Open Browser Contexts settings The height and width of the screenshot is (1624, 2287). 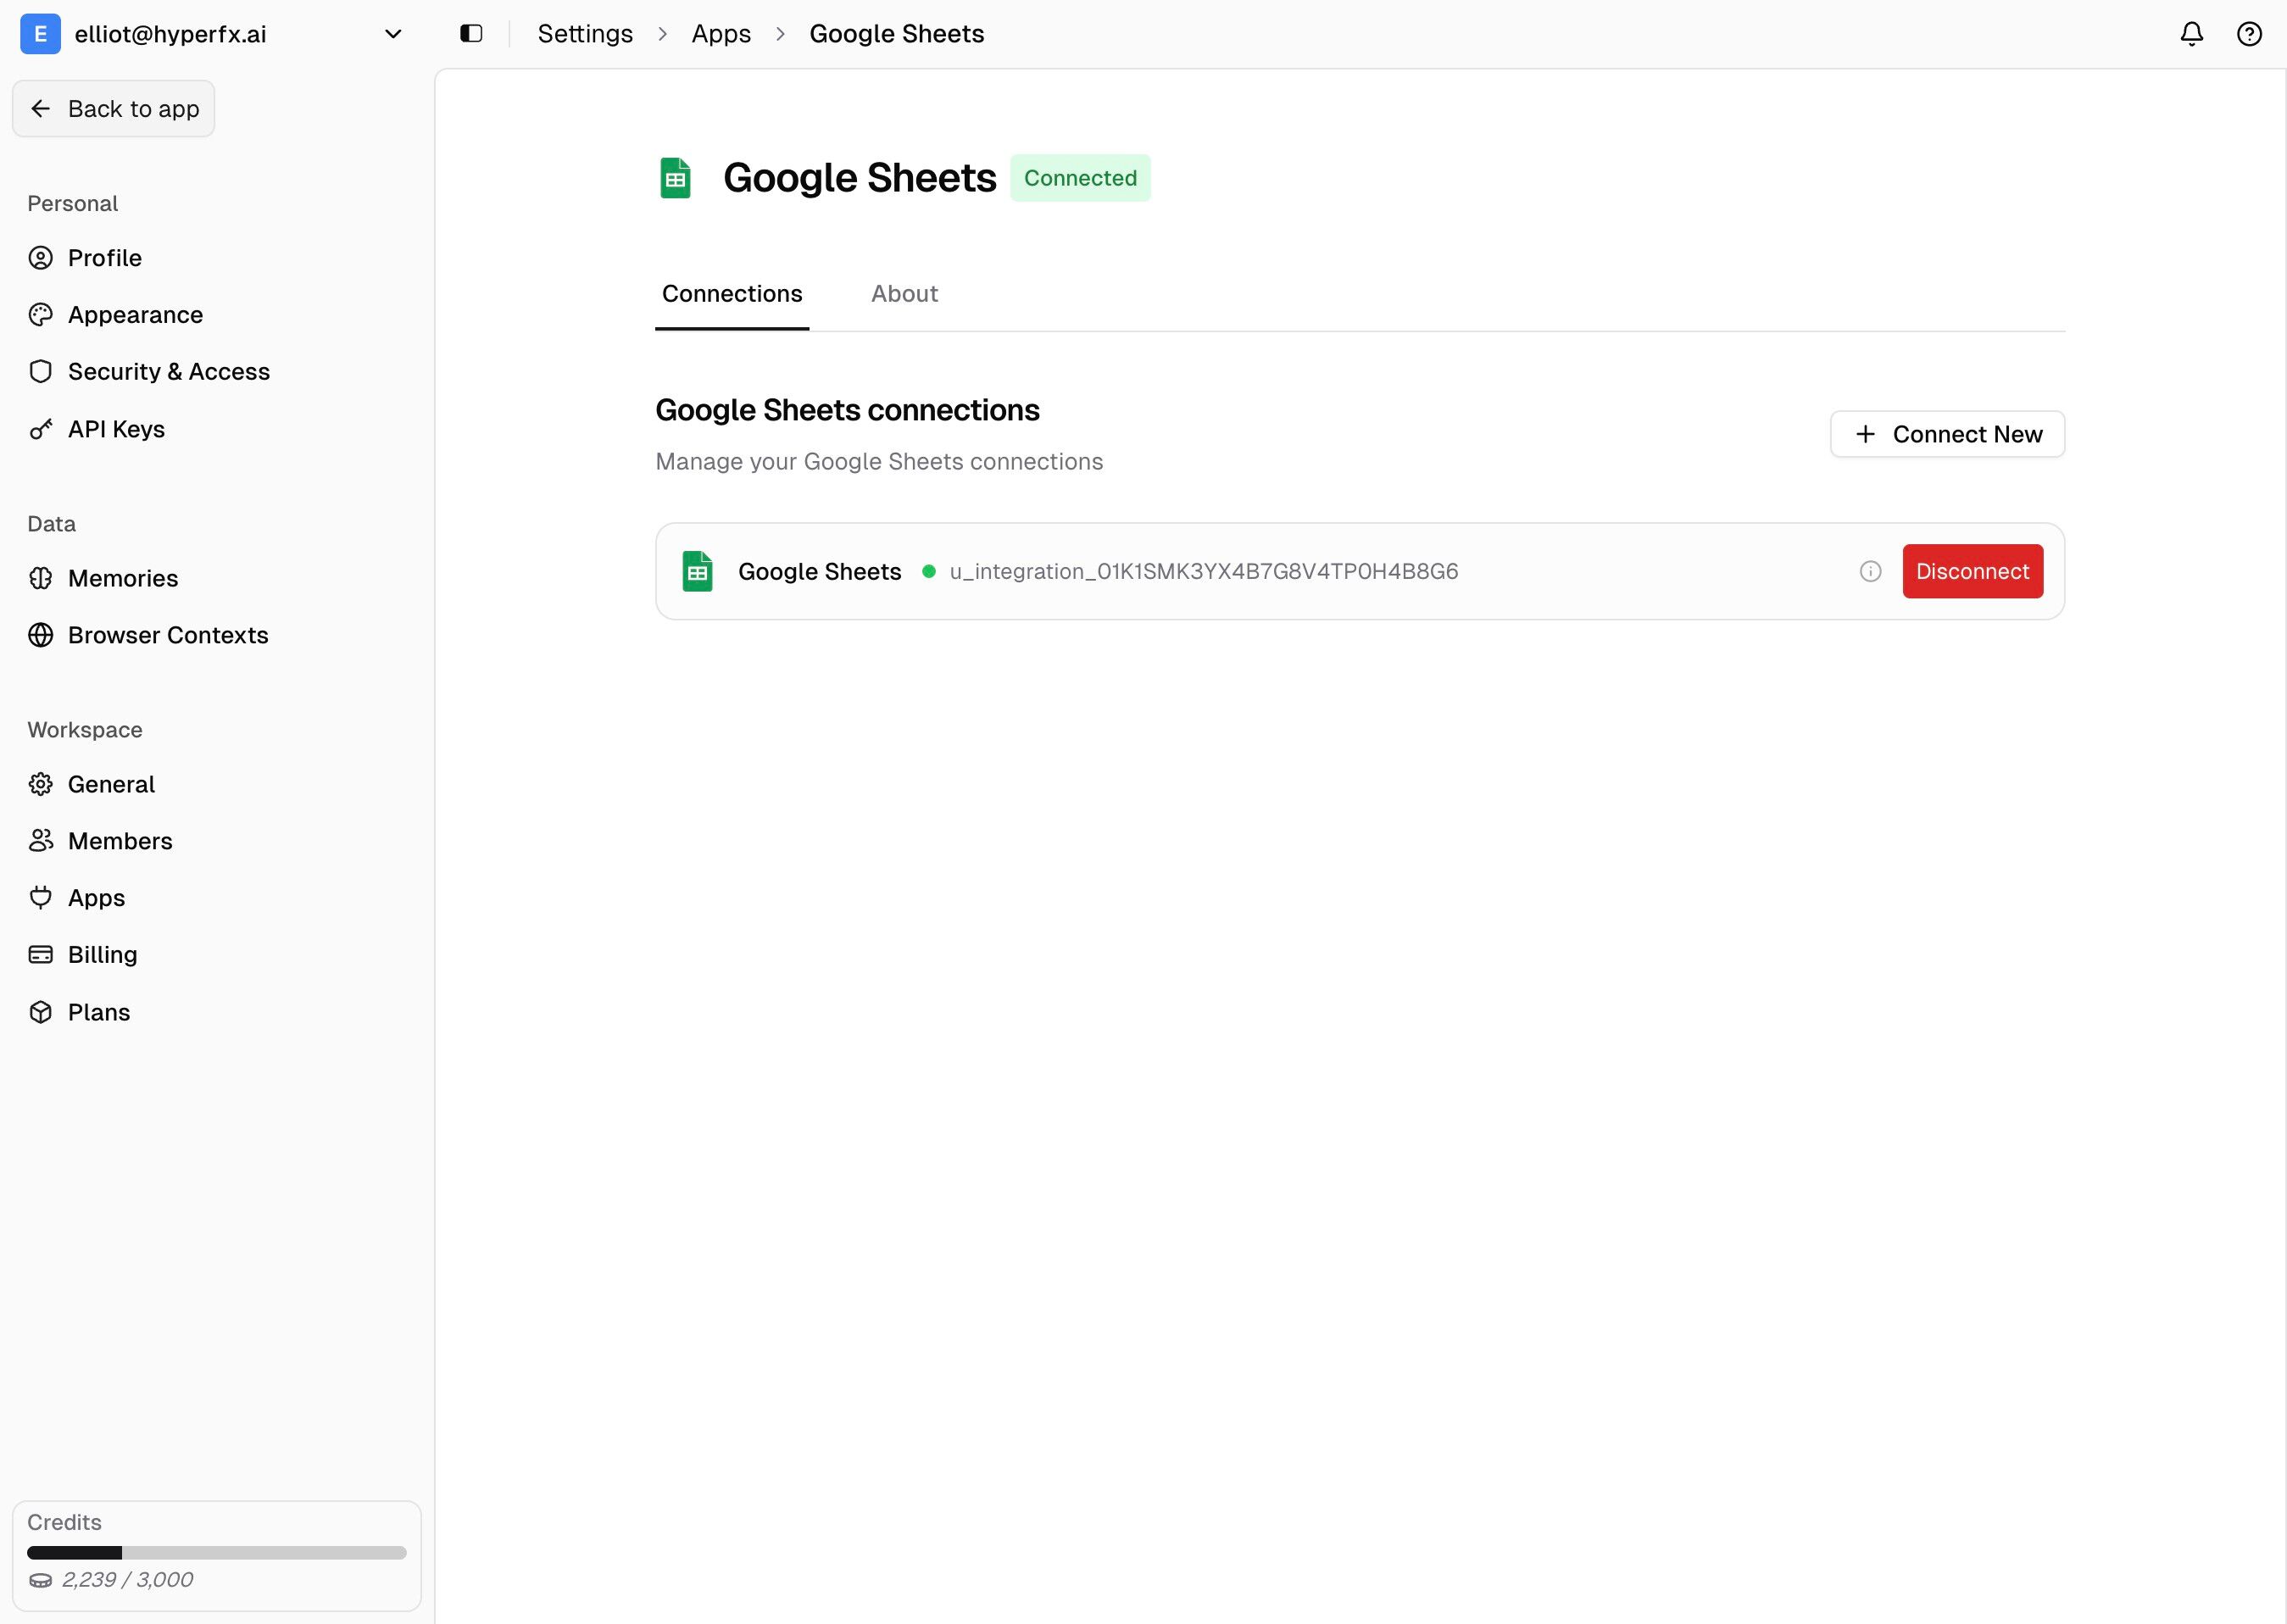(x=167, y=635)
